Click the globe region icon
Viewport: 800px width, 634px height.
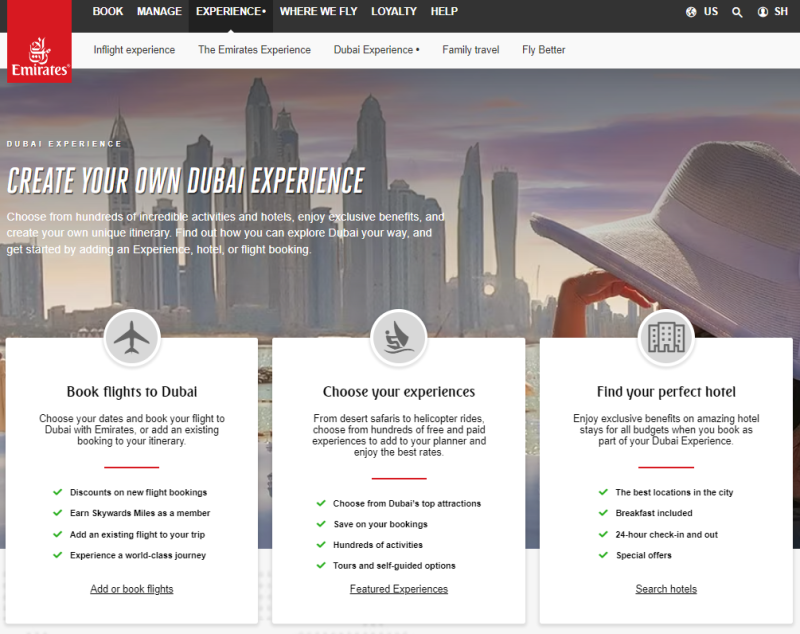click(x=691, y=12)
